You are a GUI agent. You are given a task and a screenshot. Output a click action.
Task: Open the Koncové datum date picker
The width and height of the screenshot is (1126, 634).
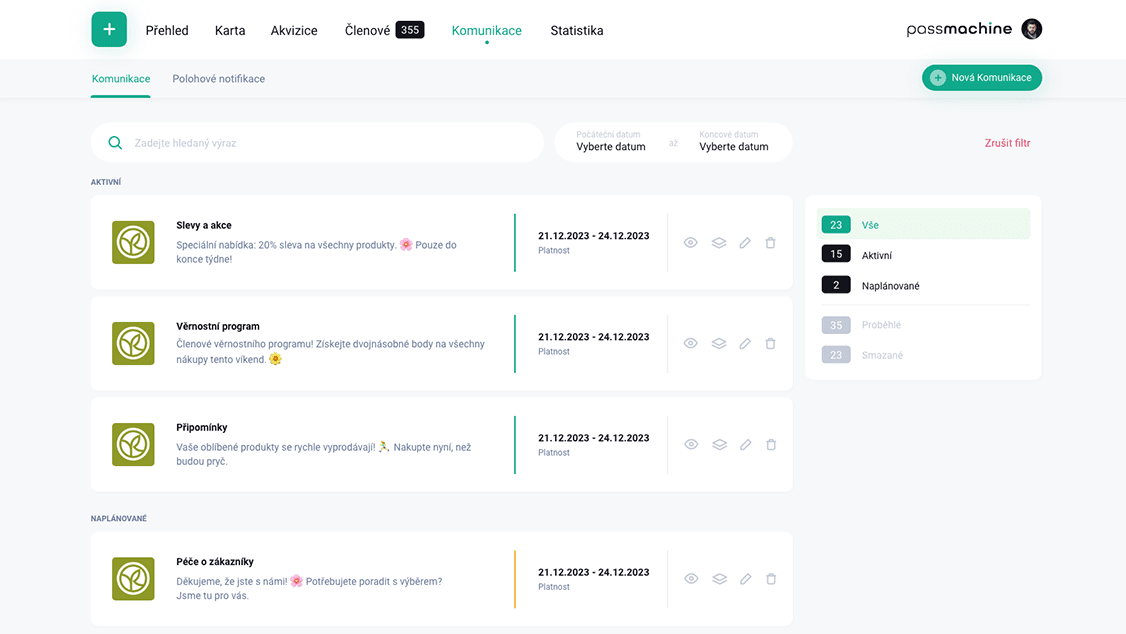coord(733,143)
